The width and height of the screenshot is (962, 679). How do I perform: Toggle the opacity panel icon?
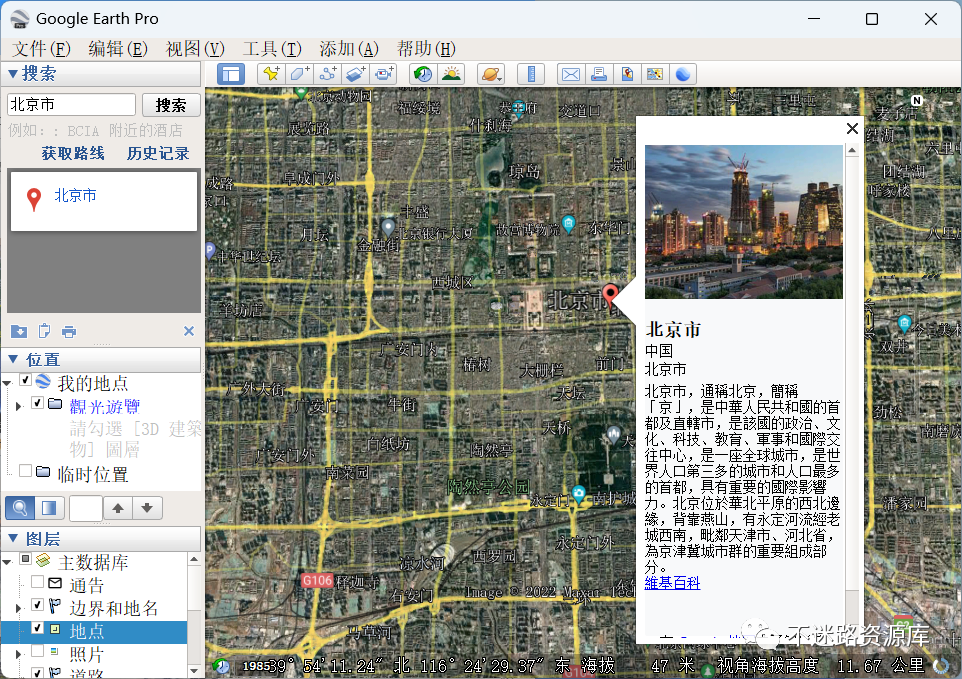click(x=49, y=508)
